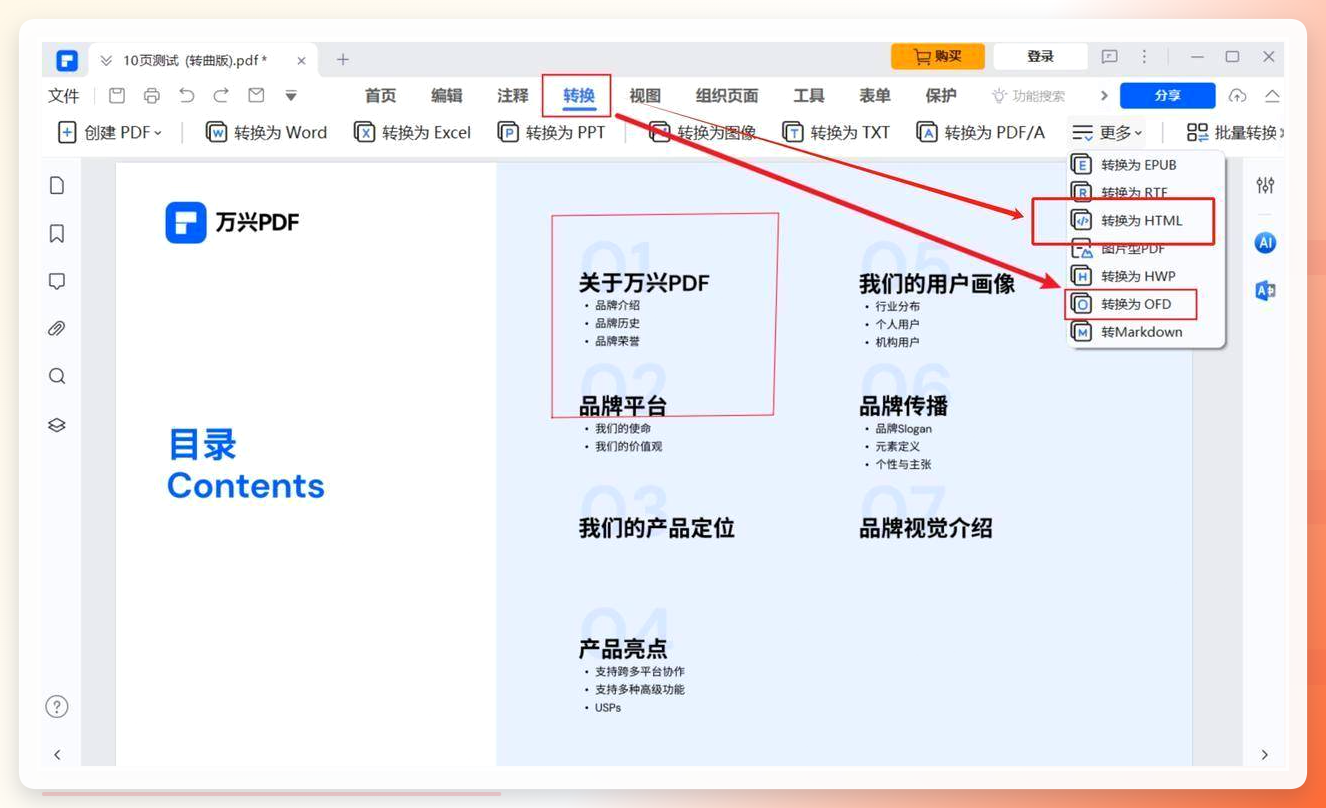1326x808 pixels.
Task: Click 转换为 PPT
Action: click(x=551, y=132)
